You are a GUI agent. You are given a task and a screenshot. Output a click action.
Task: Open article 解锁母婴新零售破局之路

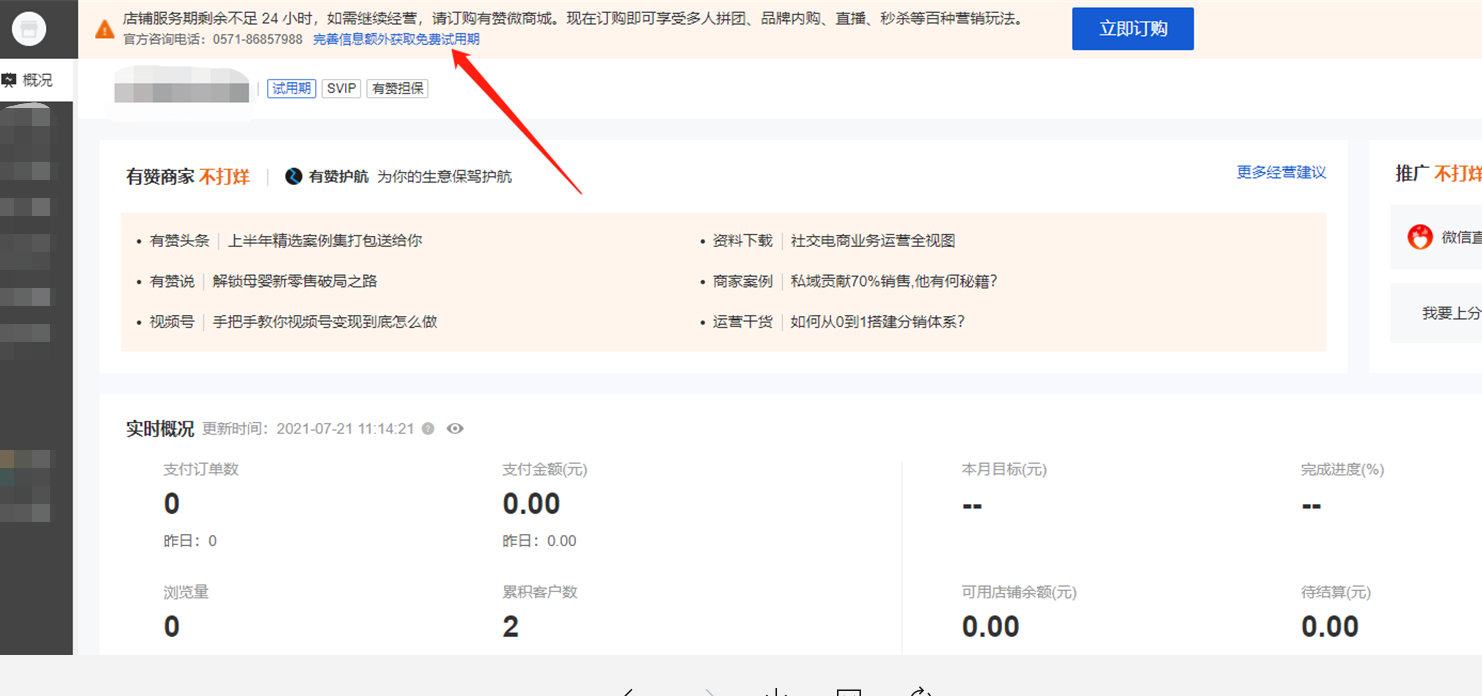[x=295, y=282]
